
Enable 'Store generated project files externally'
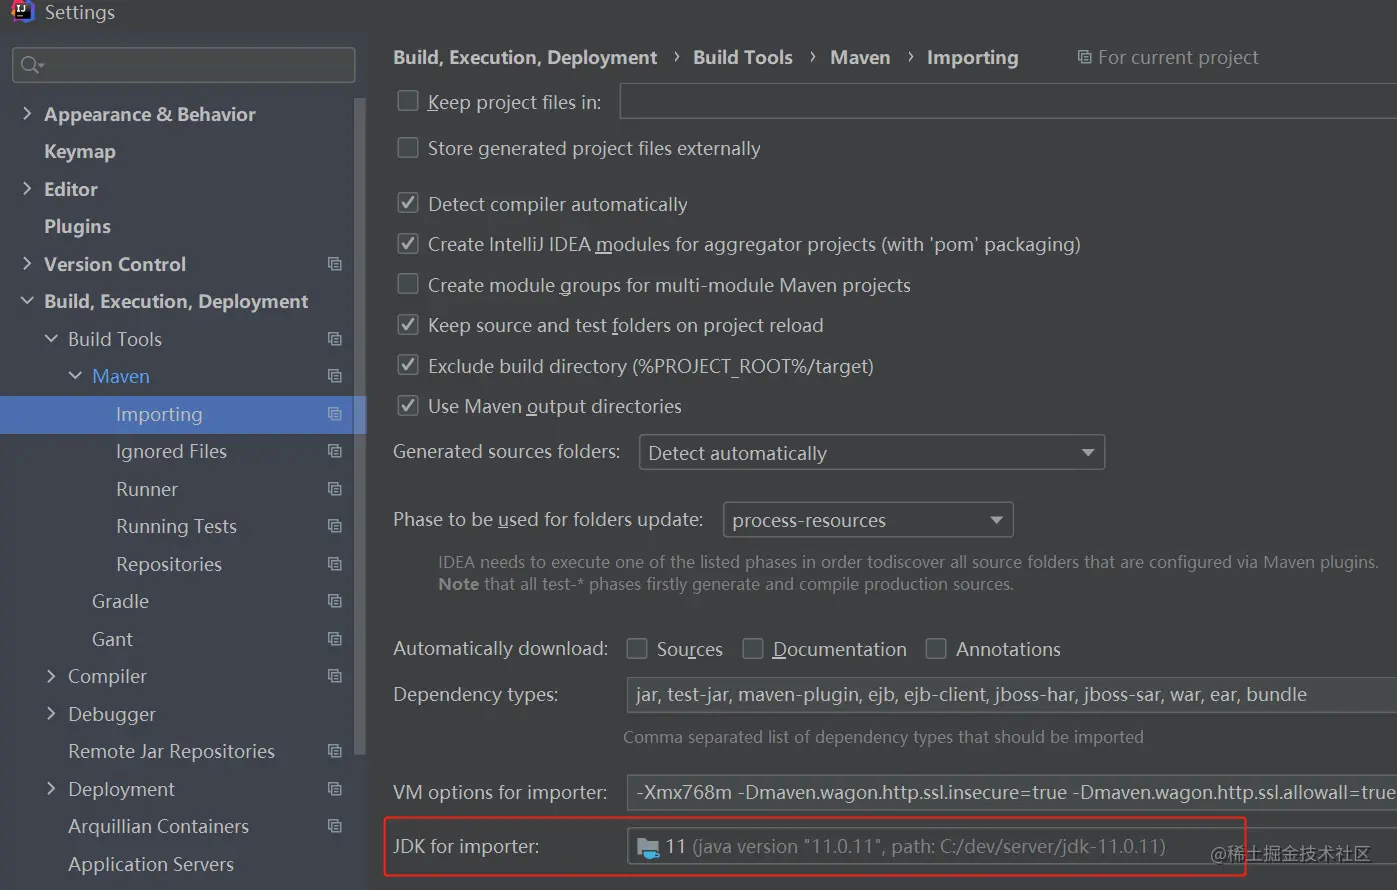coord(408,148)
